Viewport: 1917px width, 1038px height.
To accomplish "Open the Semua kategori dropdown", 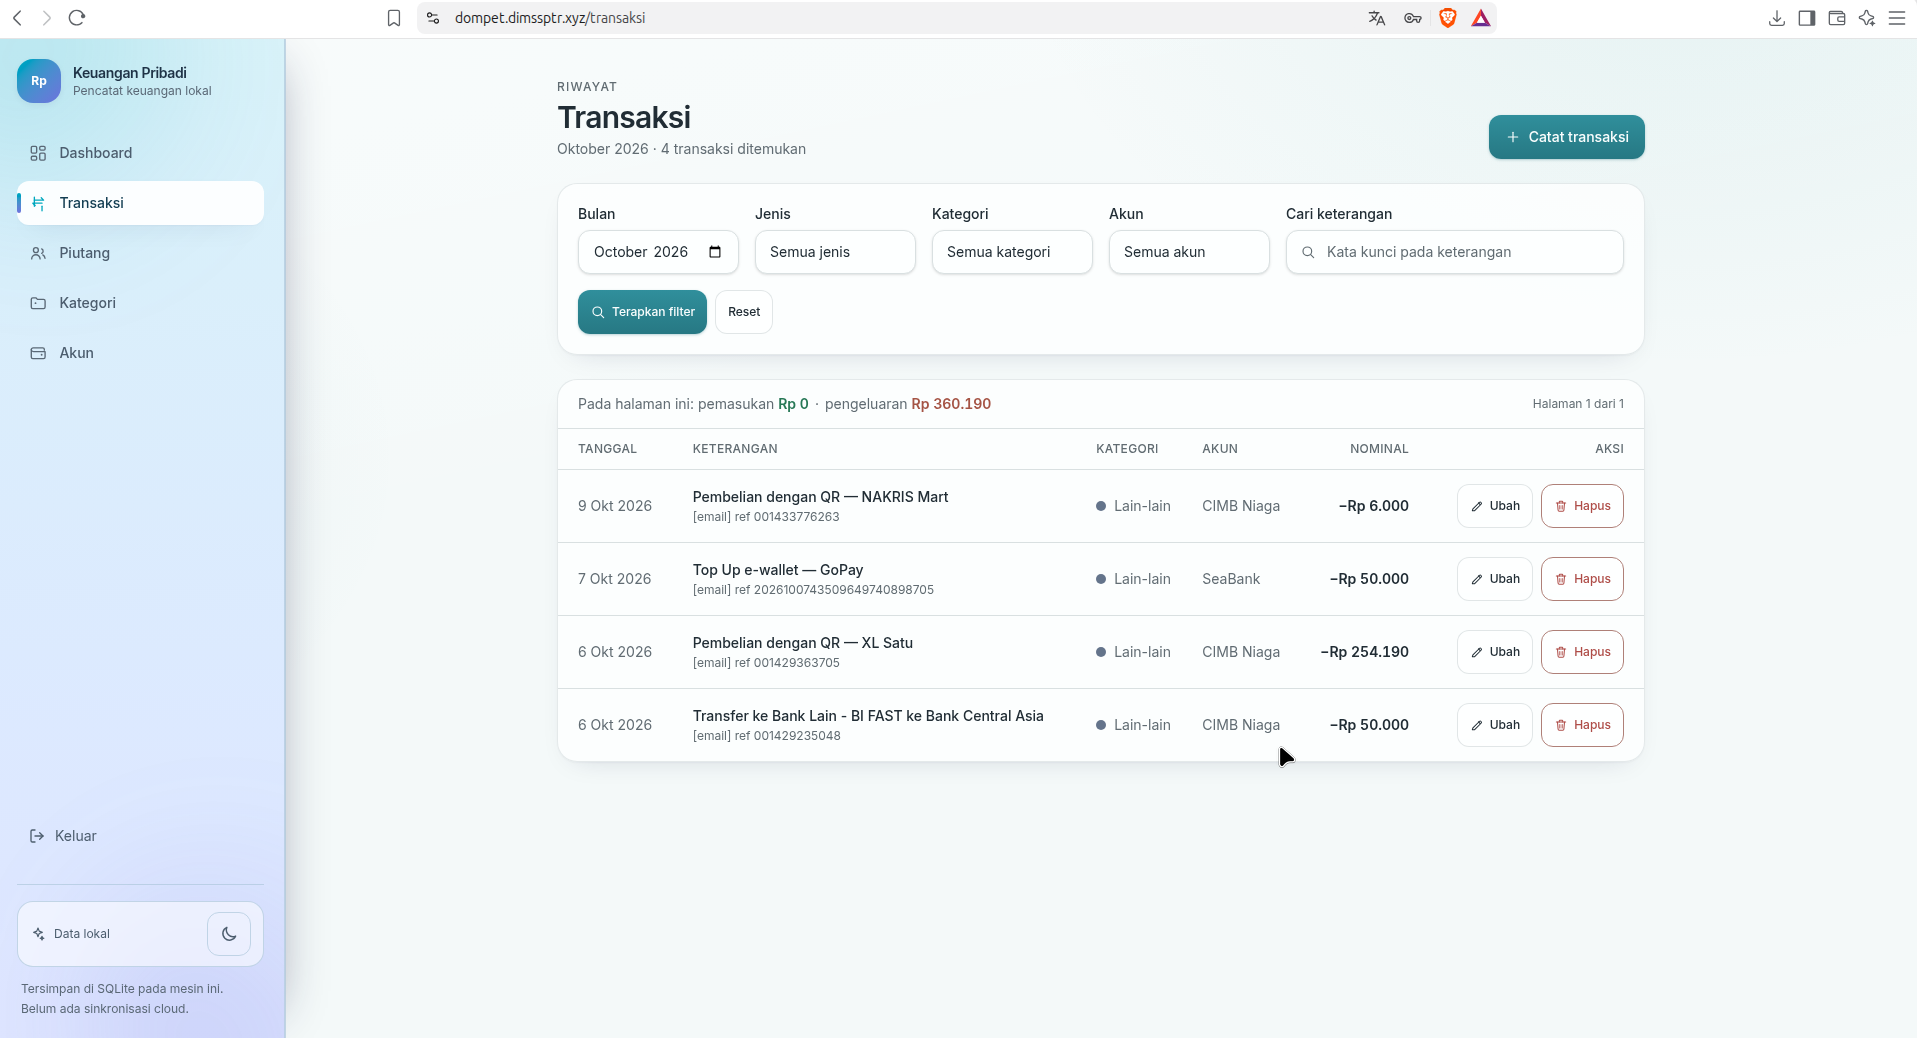I will (1012, 252).
